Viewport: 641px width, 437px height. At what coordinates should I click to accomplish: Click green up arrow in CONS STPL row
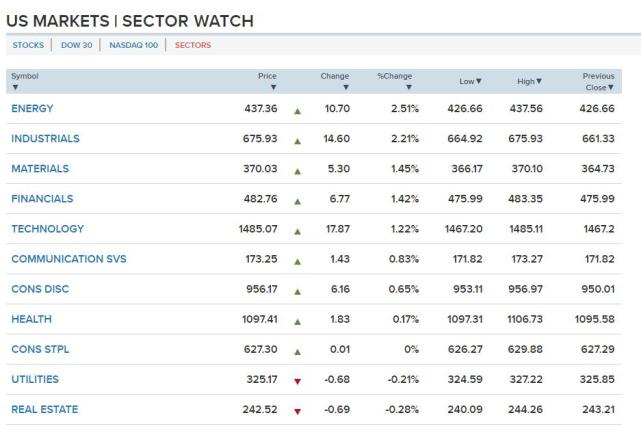pyautogui.click(x=297, y=351)
